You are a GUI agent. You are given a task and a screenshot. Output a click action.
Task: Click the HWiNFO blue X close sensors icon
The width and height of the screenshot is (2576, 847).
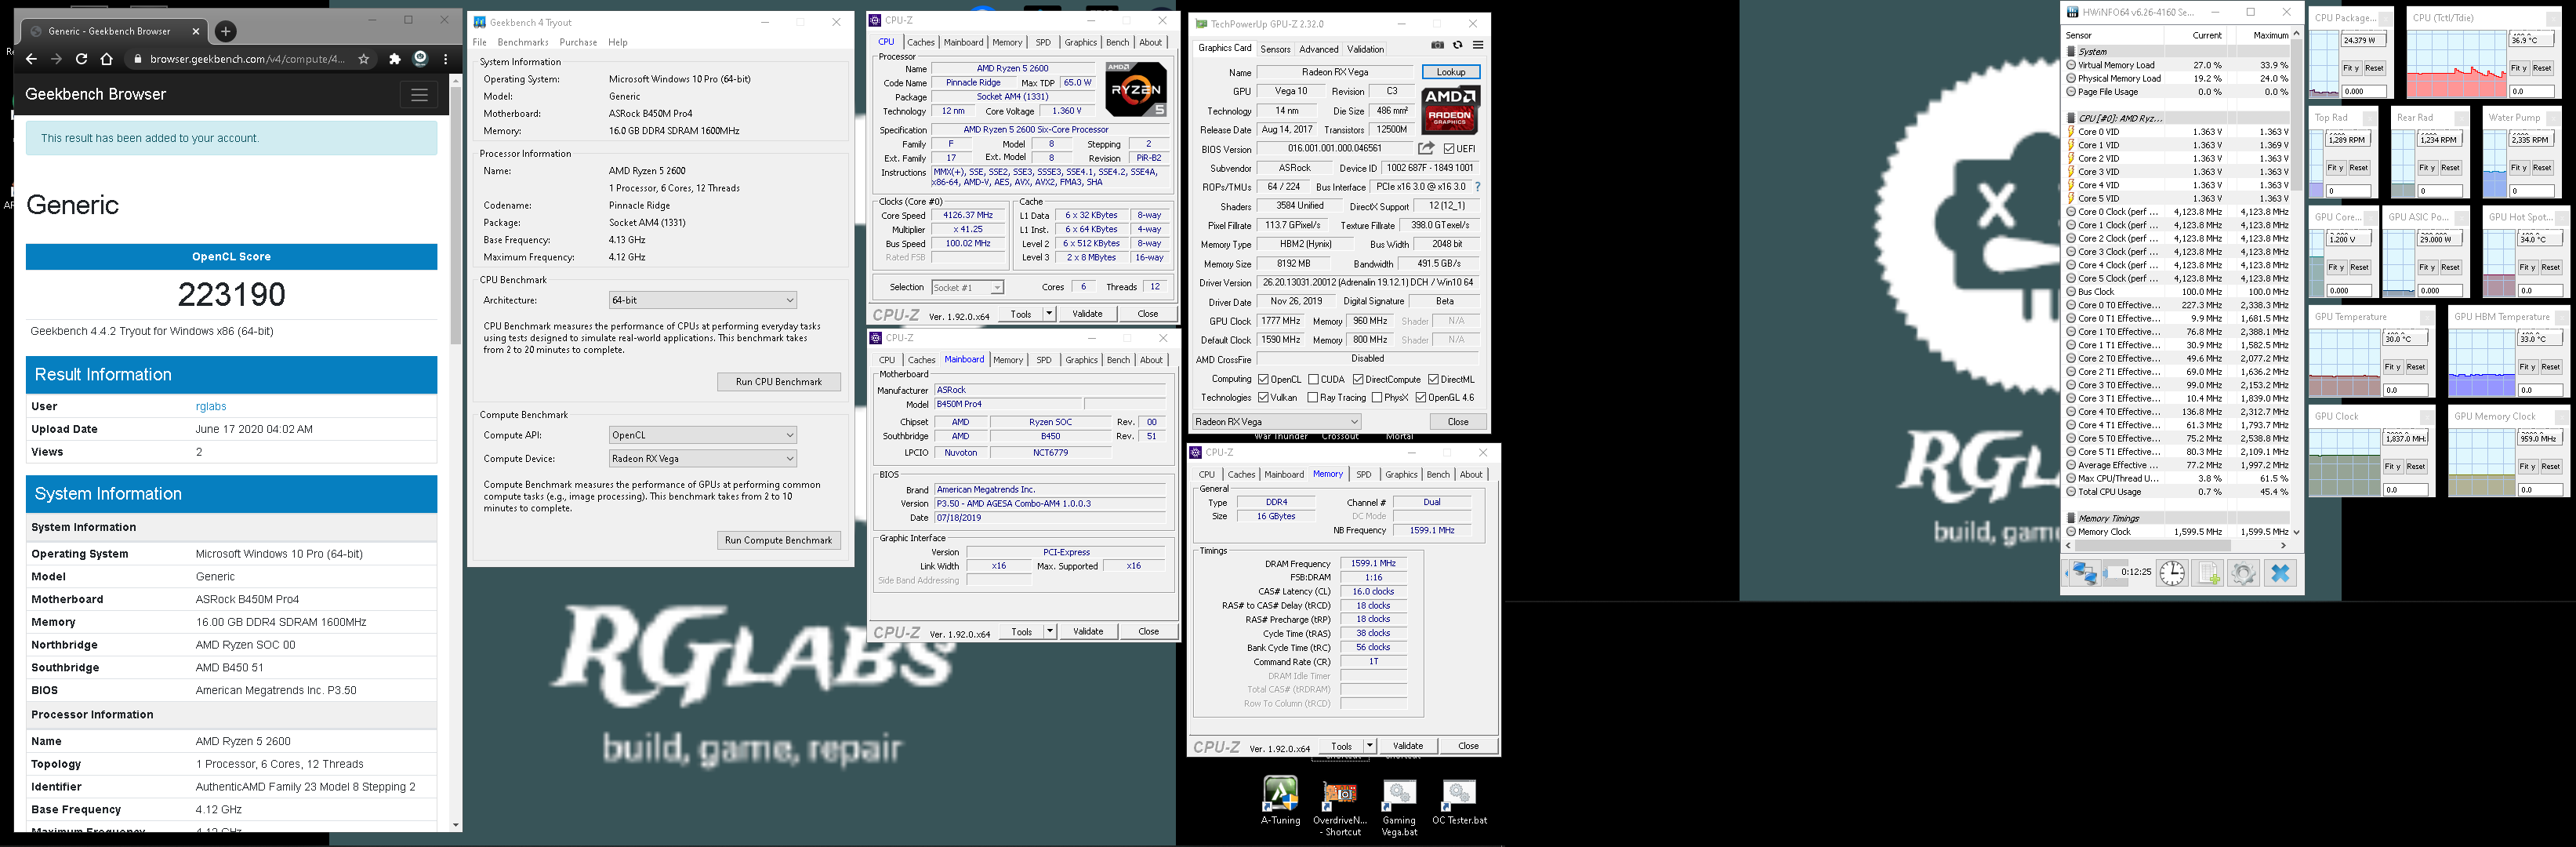2280,573
